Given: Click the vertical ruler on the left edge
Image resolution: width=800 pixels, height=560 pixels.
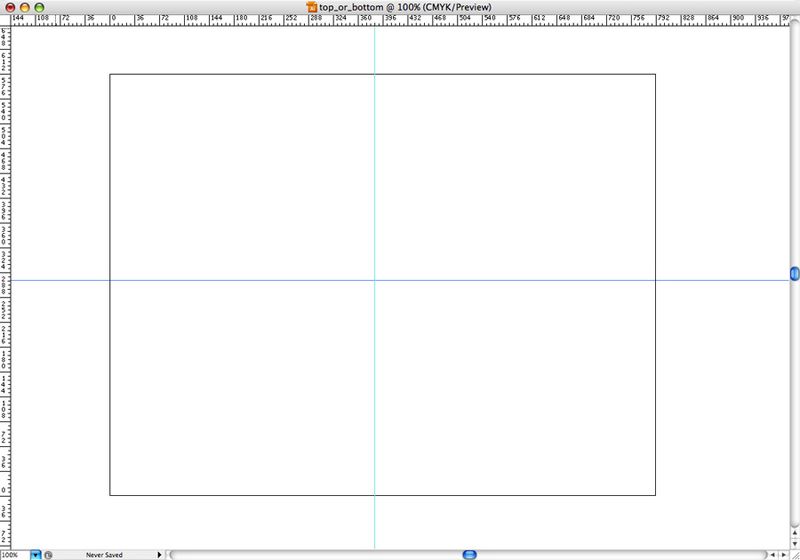Looking at the screenshot, I should [4, 300].
